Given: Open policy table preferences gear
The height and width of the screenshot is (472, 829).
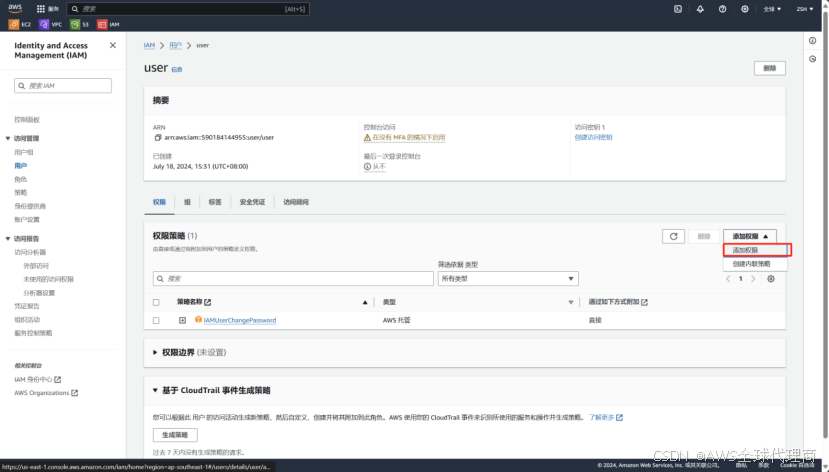Looking at the screenshot, I should coord(771,279).
